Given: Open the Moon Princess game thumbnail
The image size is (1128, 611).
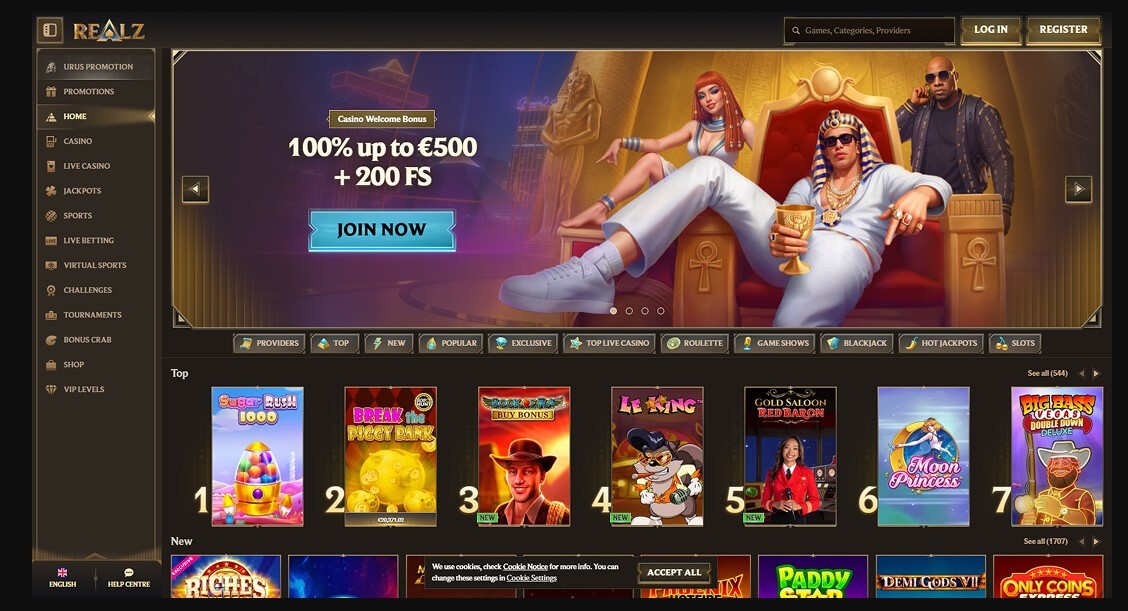Looking at the screenshot, I should pyautogui.click(x=924, y=456).
